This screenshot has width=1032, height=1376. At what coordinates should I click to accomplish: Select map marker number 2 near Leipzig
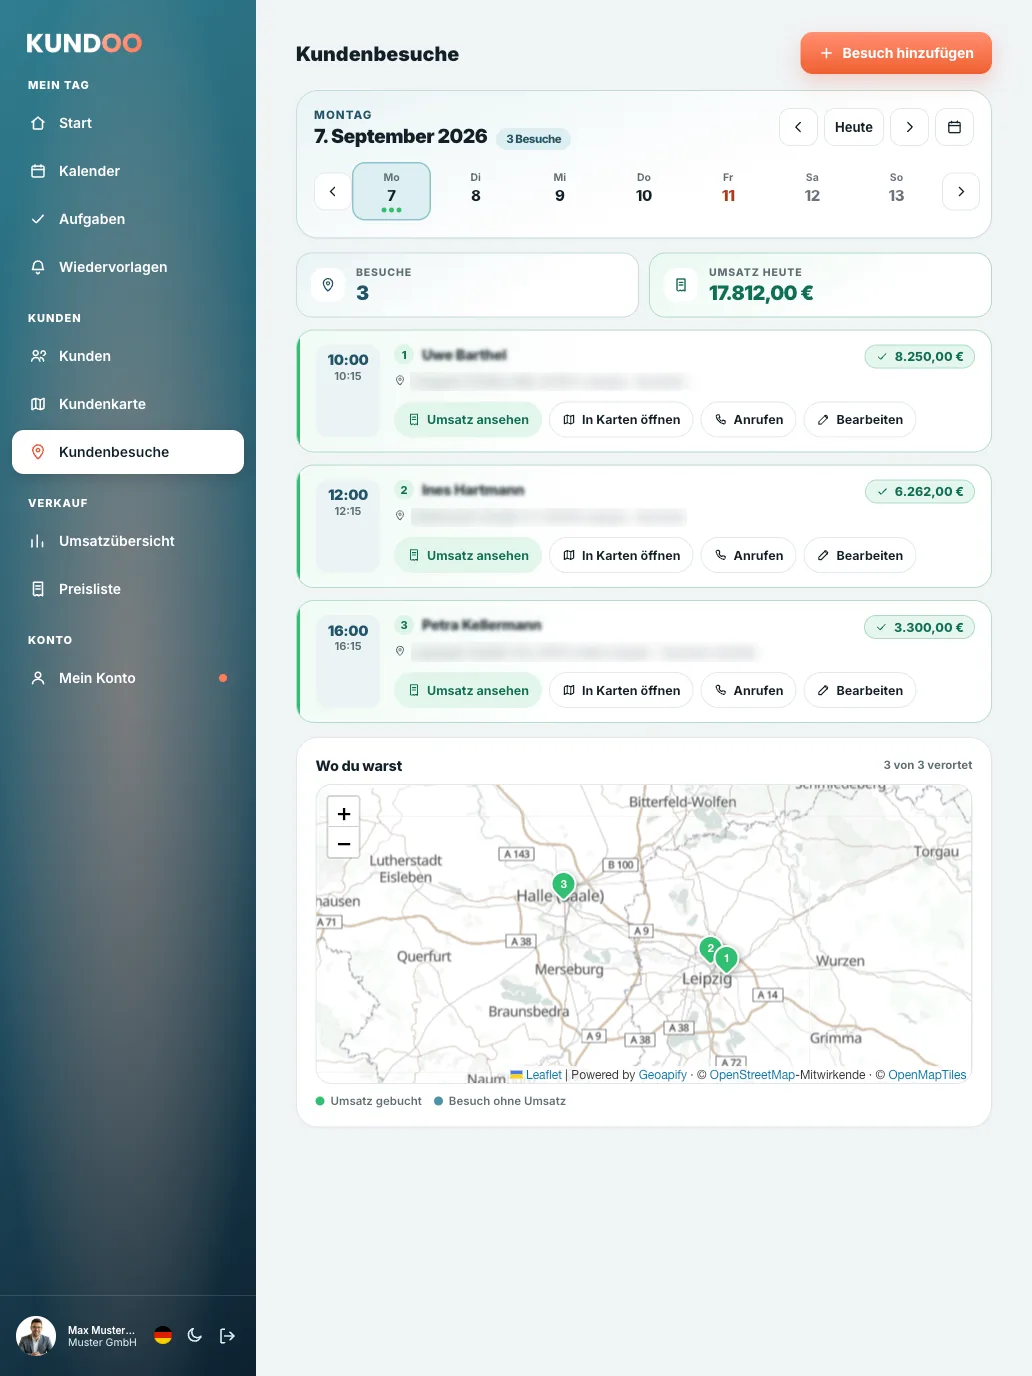tap(710, 949)
